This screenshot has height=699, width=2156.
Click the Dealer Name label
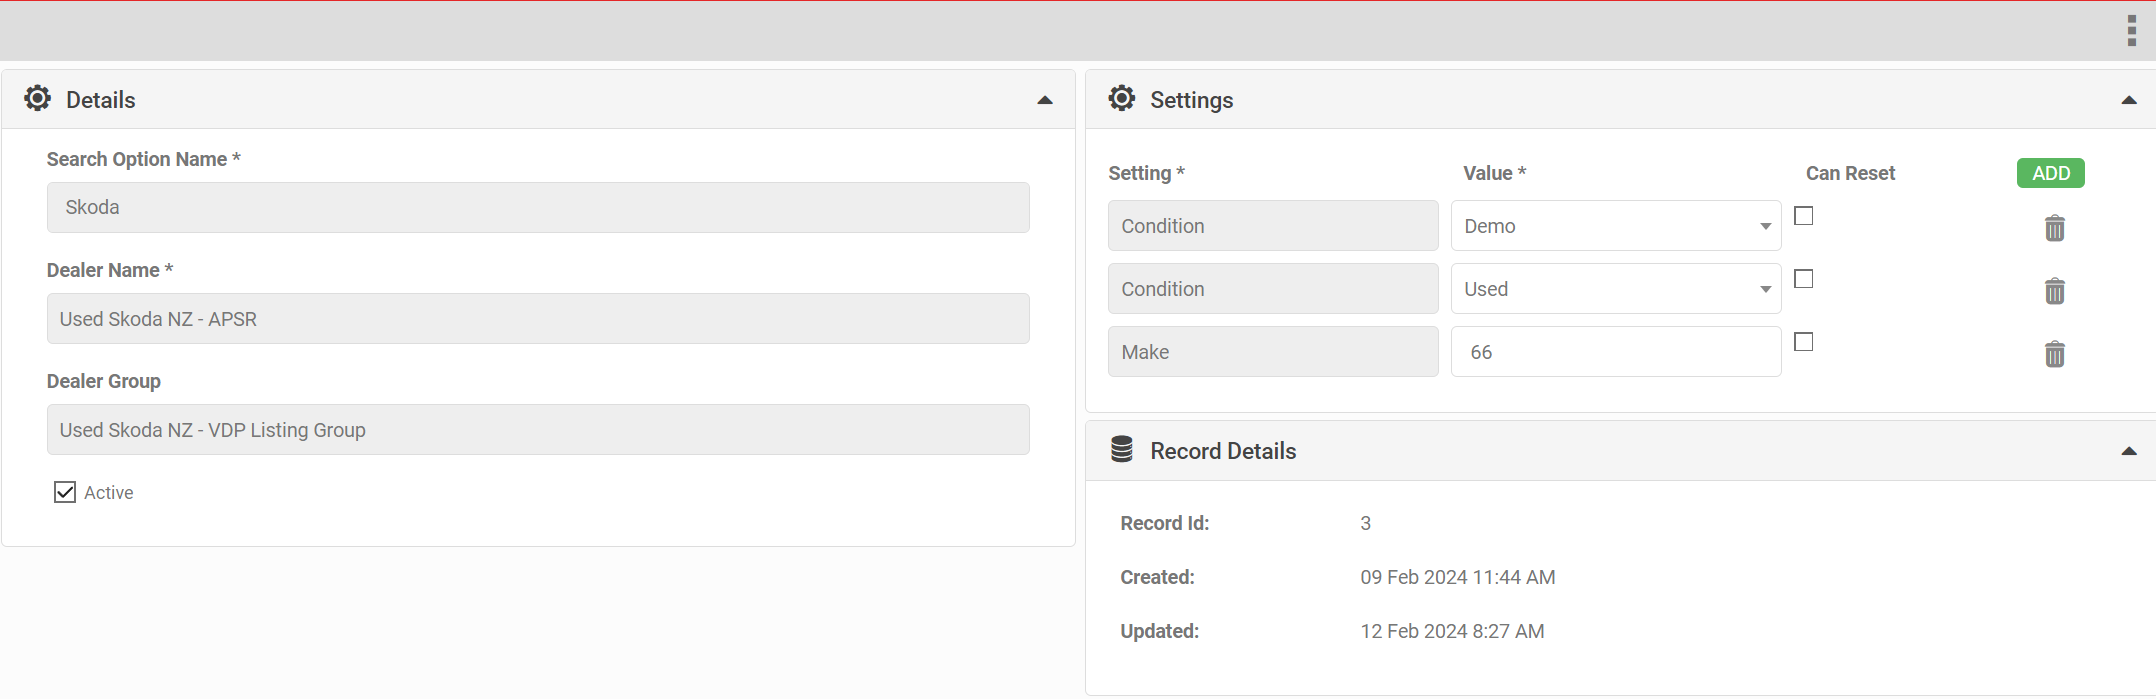110,270
